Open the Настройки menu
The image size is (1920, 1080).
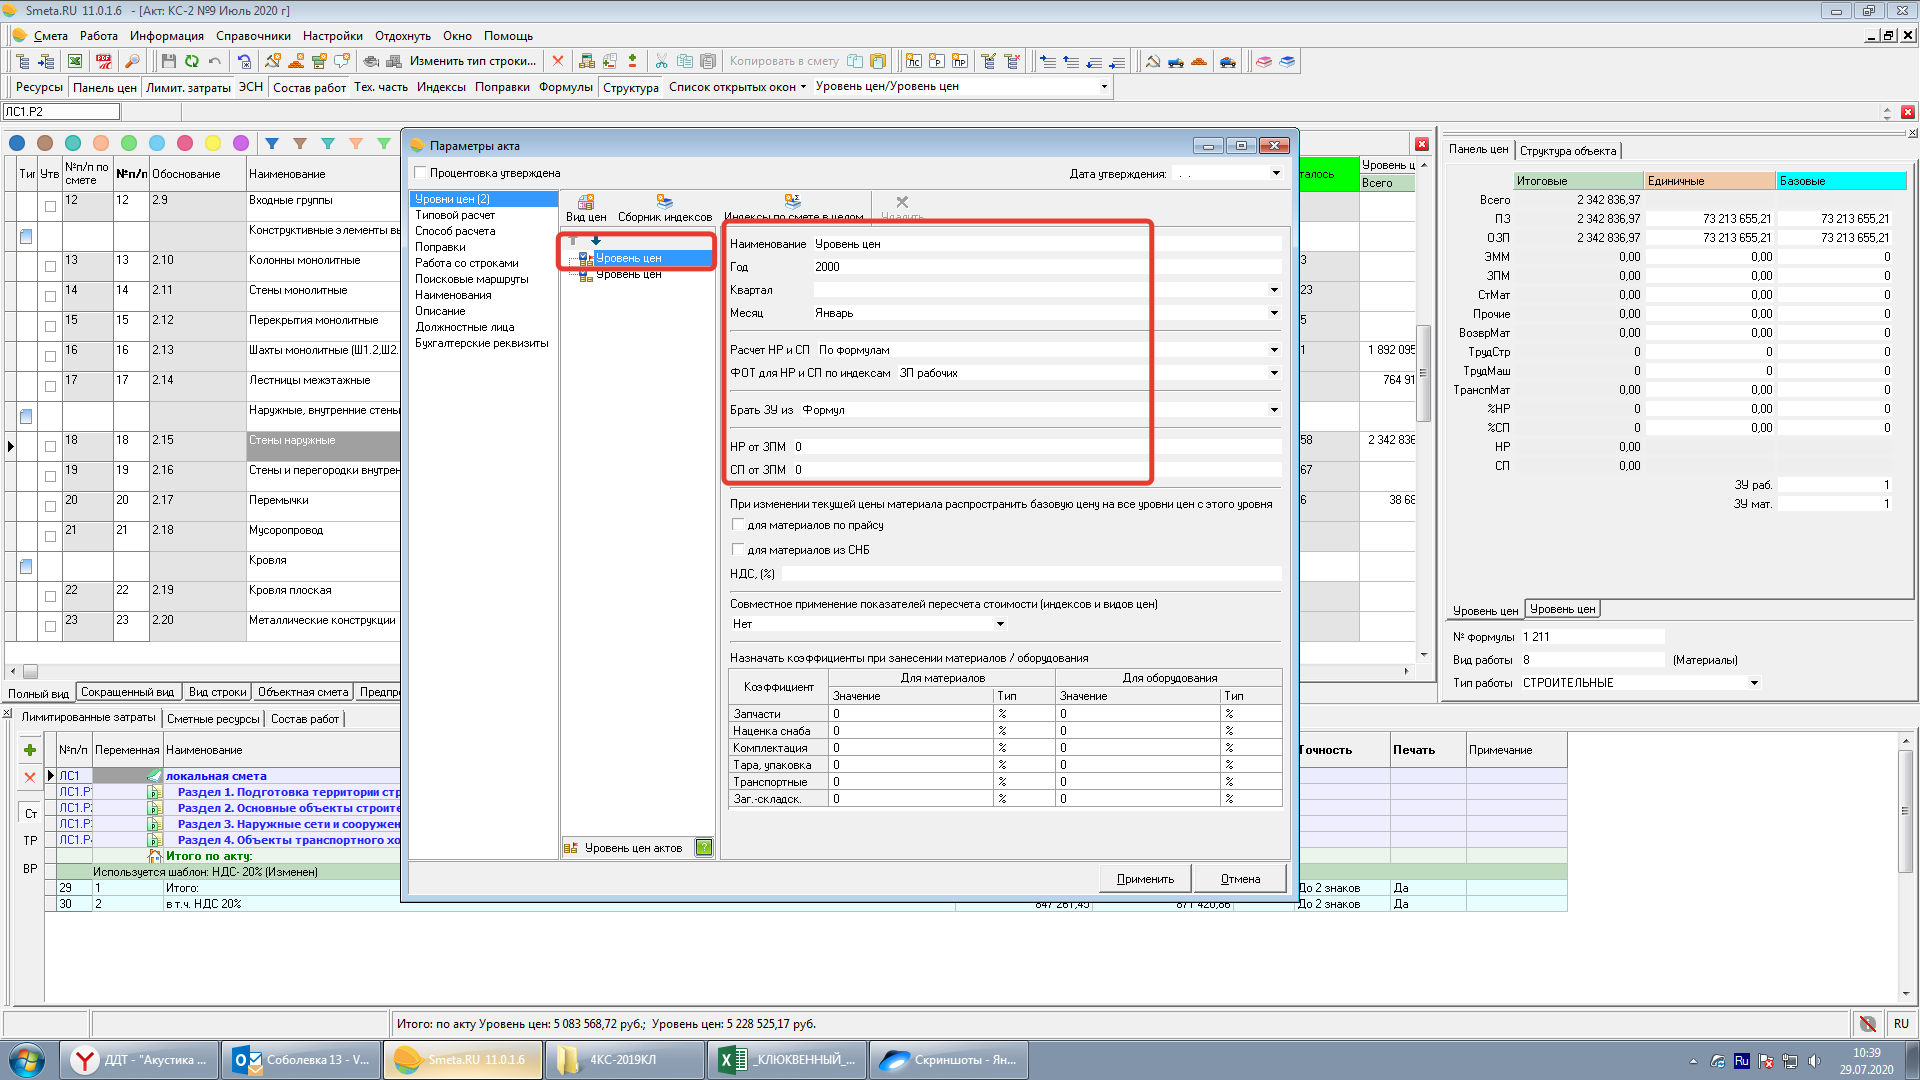point(333,36)
